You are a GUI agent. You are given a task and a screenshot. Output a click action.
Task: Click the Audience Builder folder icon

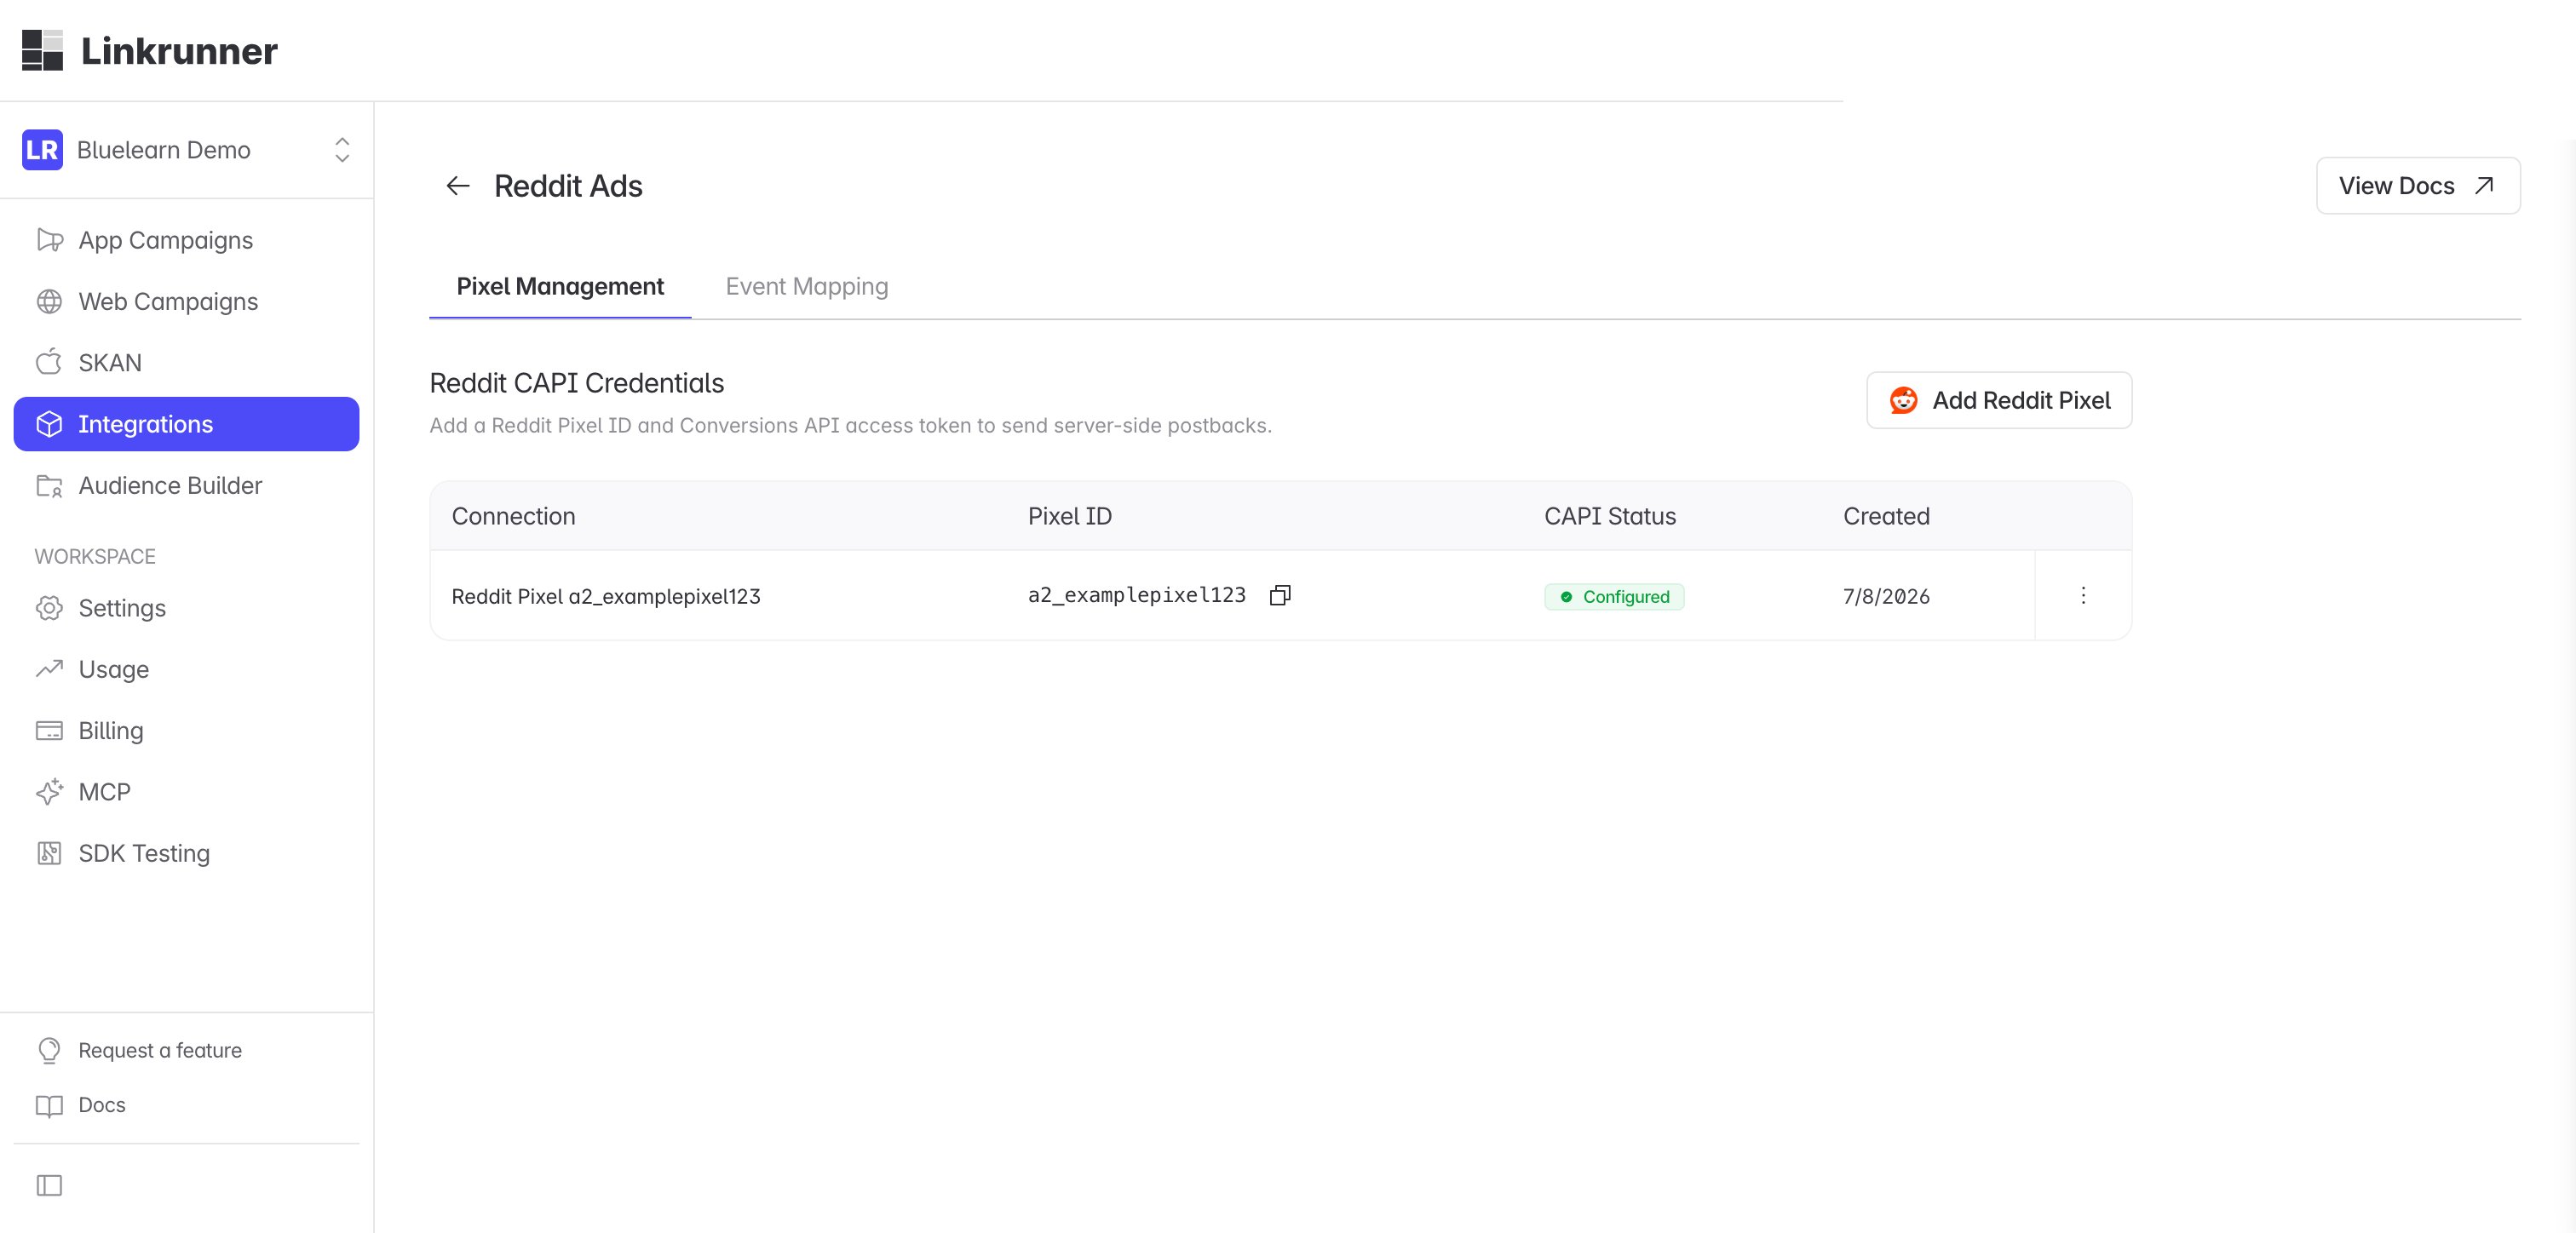(x=49, y=486)
